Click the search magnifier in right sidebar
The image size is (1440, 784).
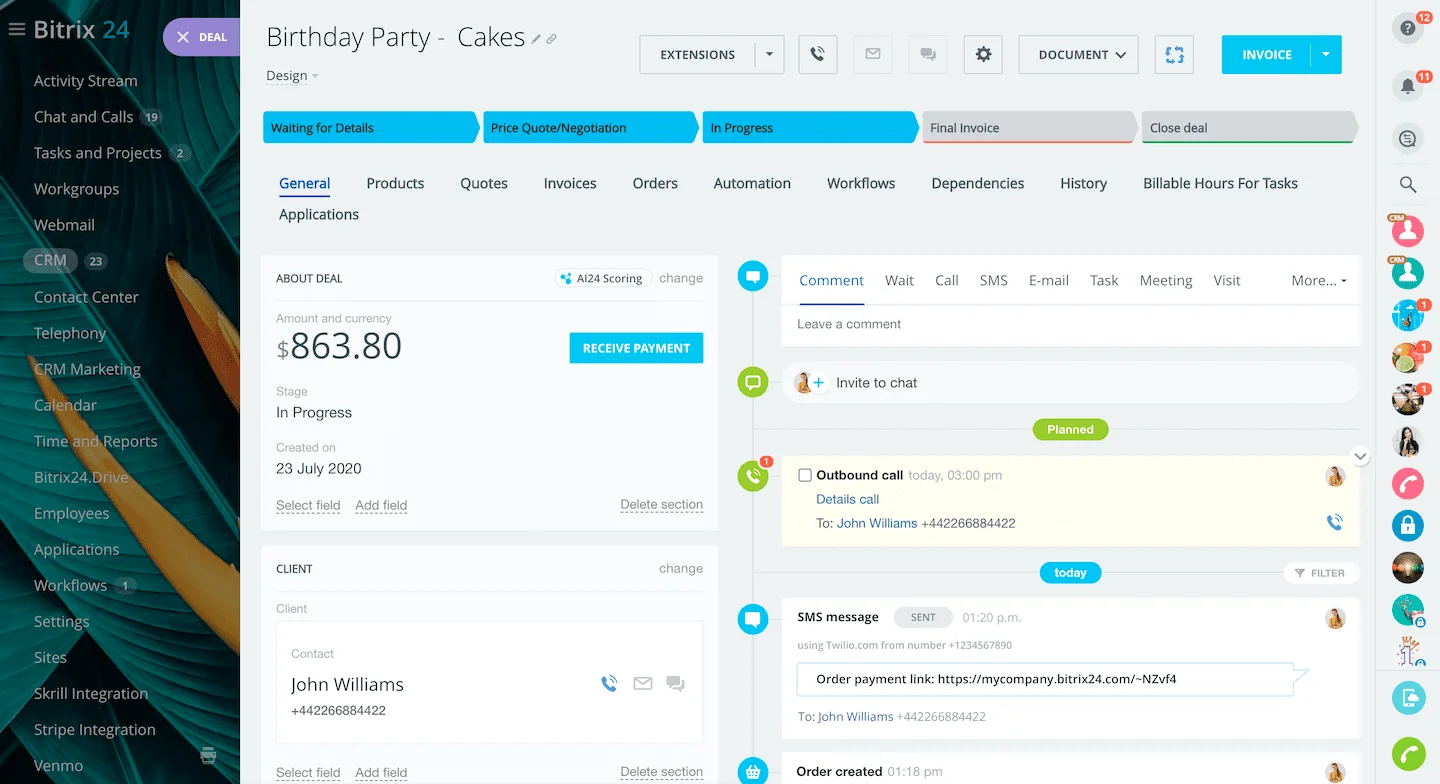1408,184
